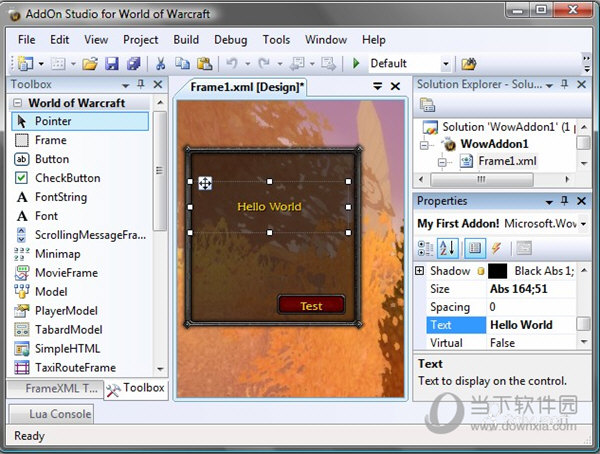Click the black Shadow color swatch
This screenshot has width=600, height=454.
click(497, 271)
